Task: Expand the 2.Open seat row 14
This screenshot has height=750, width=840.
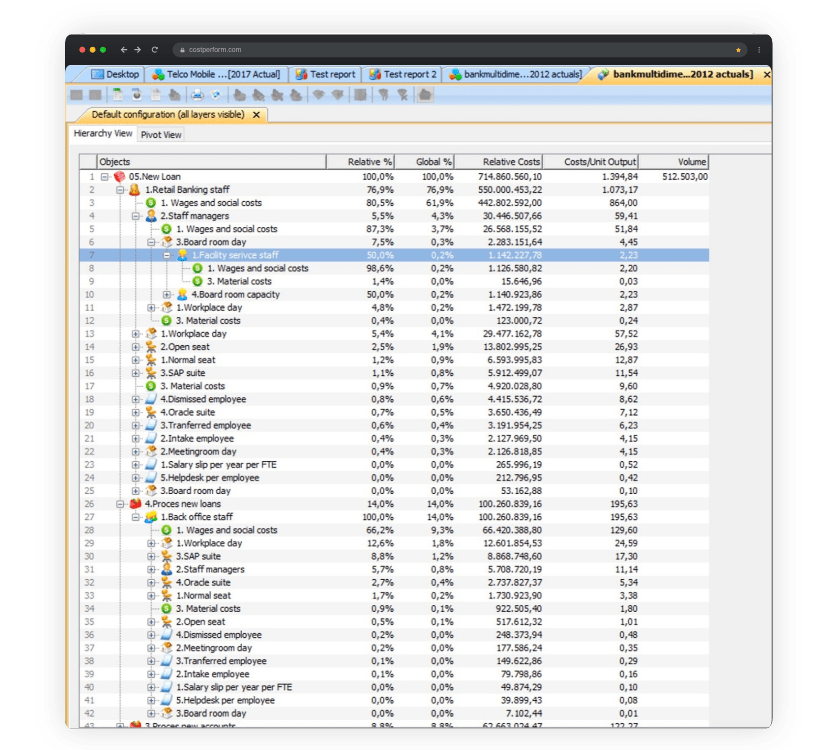Action: (136, 347)
